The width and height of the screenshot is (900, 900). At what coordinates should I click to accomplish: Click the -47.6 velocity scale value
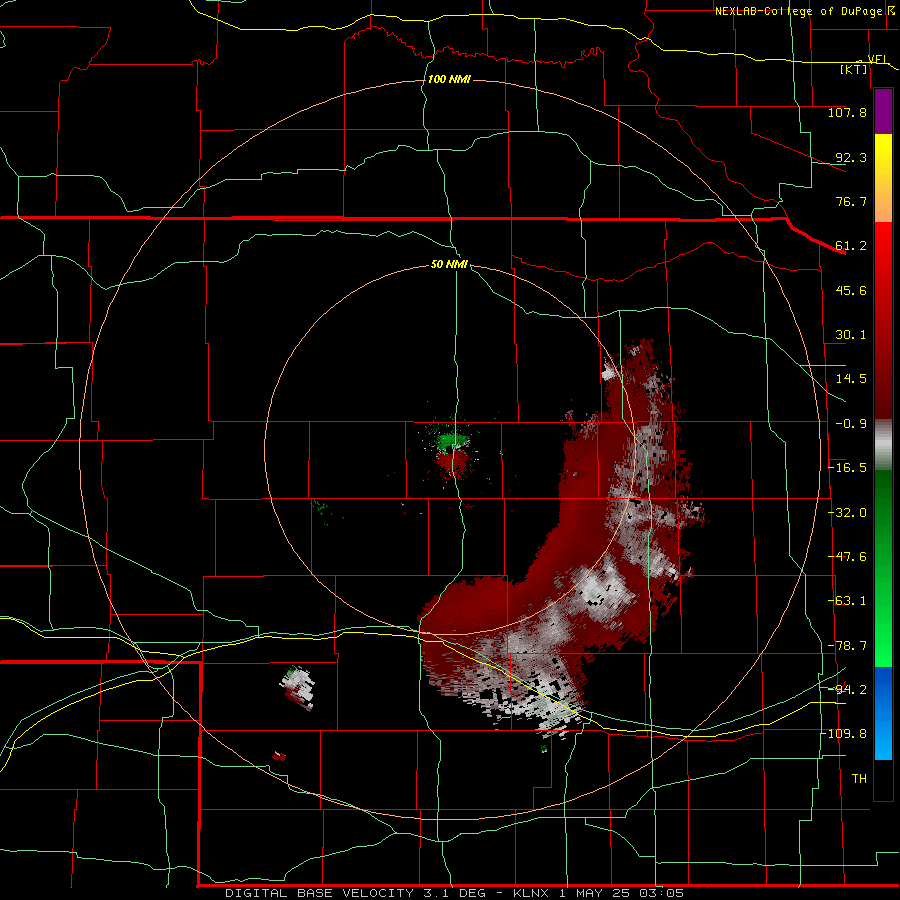click(847, 557)
